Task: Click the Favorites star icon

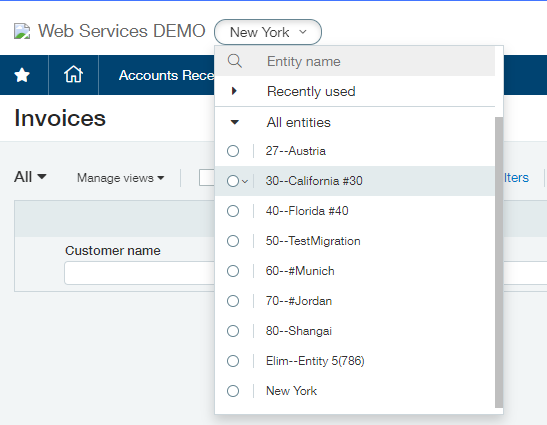Action: (x=22, y=75)
